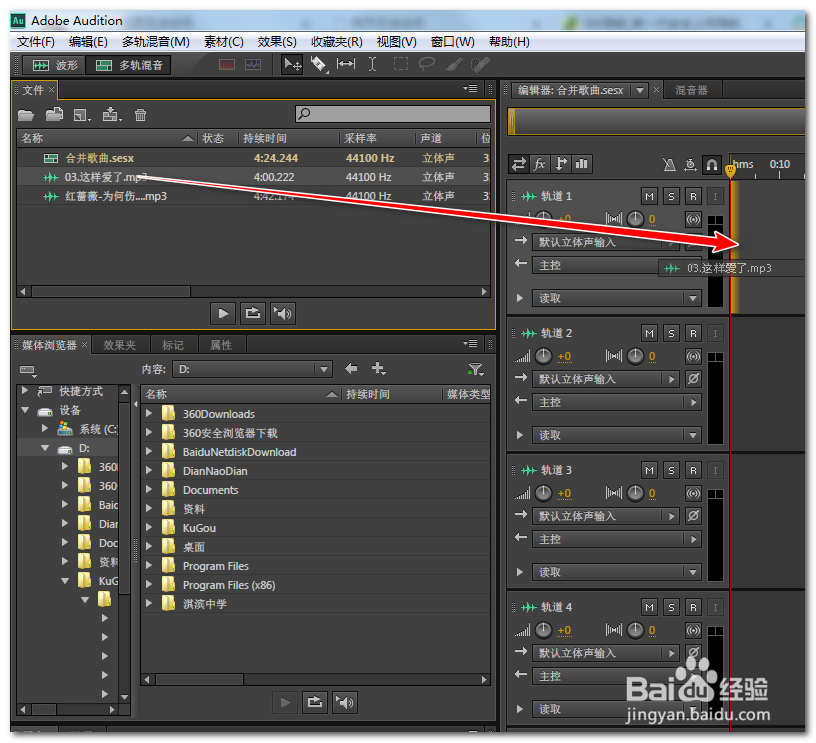Show inputs/outputs in editor
816x743 pixels.
click(519, 164)
